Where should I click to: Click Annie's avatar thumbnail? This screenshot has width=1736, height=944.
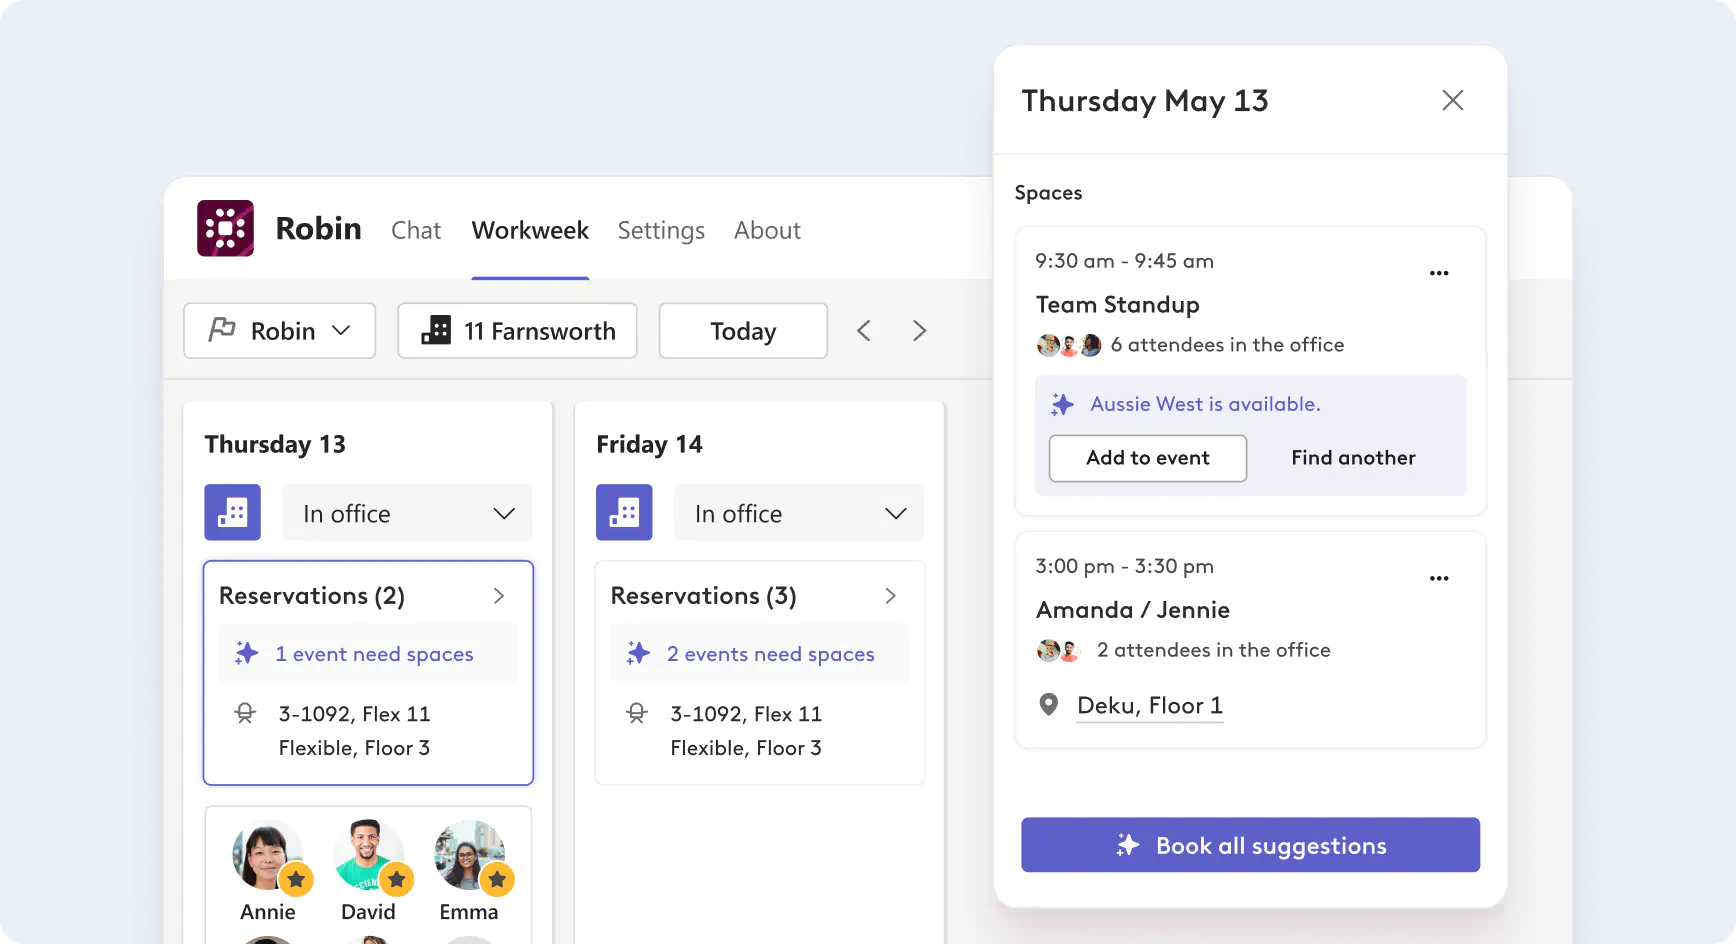coord(267,856)
